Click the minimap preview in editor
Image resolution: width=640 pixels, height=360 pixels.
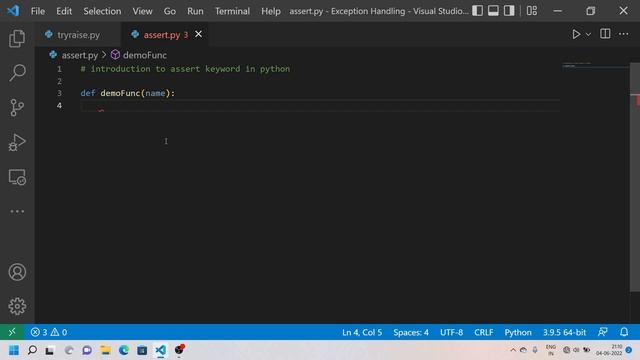pyautogui.click(x=595, y=65)
